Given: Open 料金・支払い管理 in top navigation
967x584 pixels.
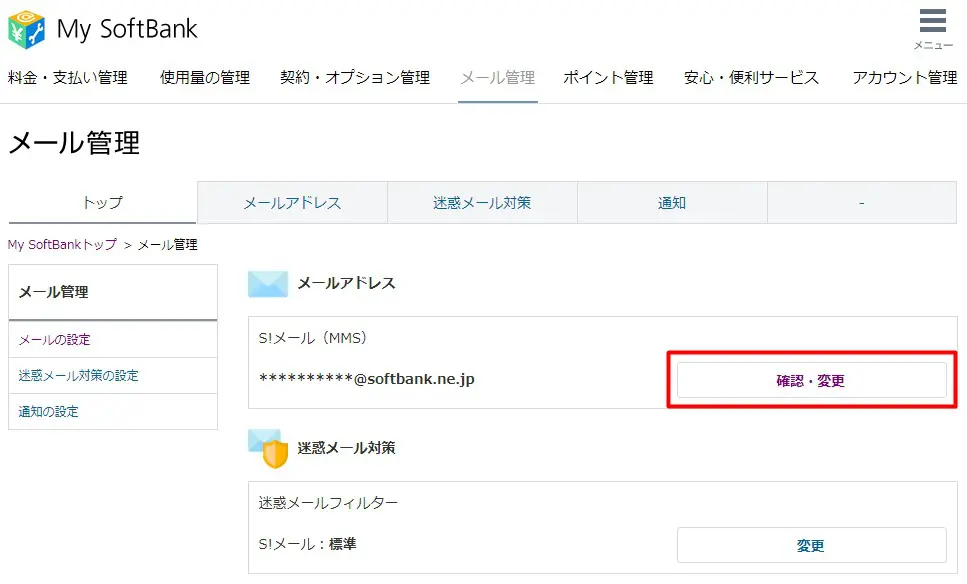Looking at the screenshot, I should click(x=68, y=78).
